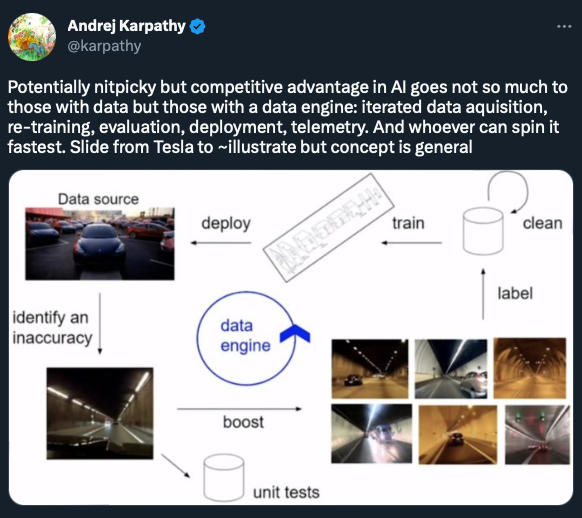
Task: Open the @karpathy handle link
Action: click(x=104, y=46)
